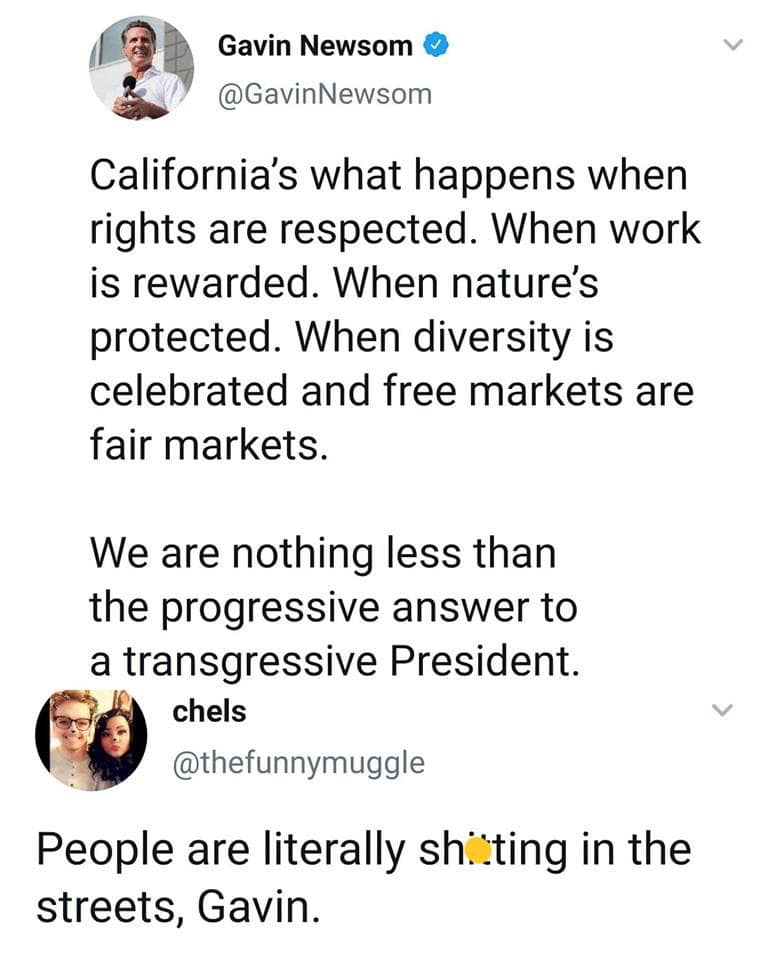This screenshot has width=768, height=960.
Task: Expand the chevron menu on chels' reply
Action: 723,710
